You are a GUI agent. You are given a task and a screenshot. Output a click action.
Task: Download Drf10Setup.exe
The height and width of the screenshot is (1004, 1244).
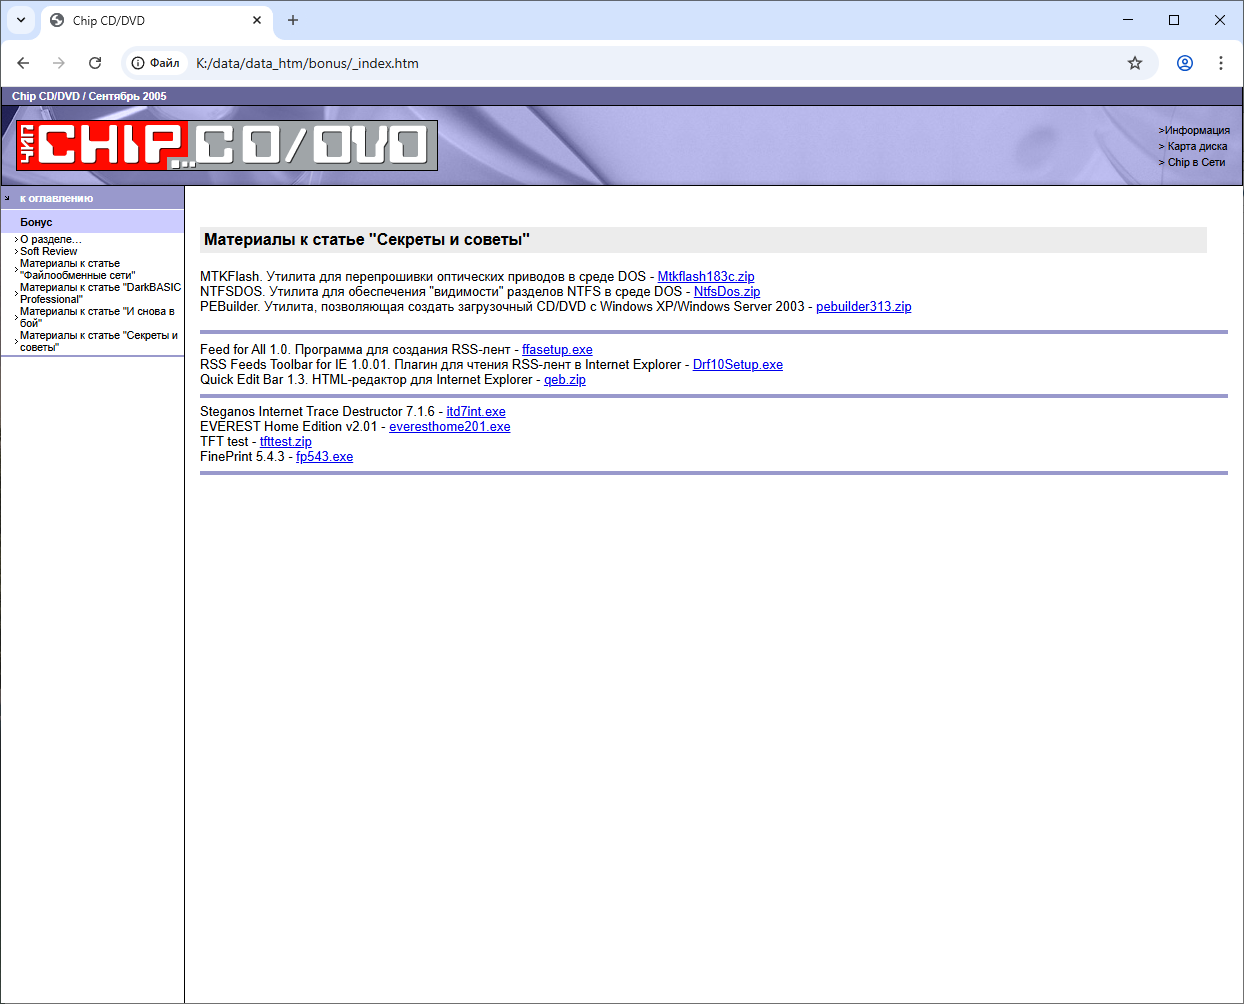click(x=738, y=365)
